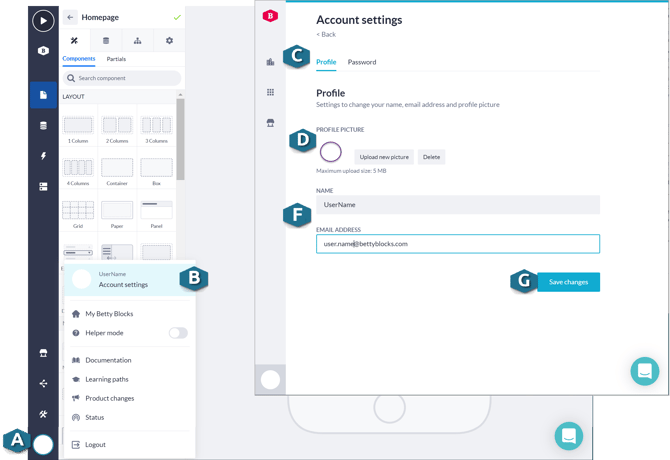Viewport: 670px width, 460px height.
Task: Open Product changes from the user menu
Action: [109, 398]
